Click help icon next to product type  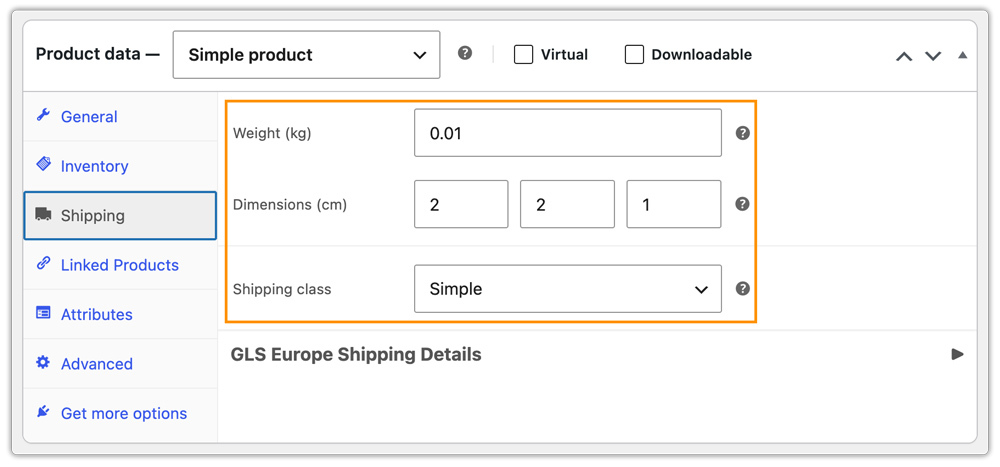tap(465, 54)
